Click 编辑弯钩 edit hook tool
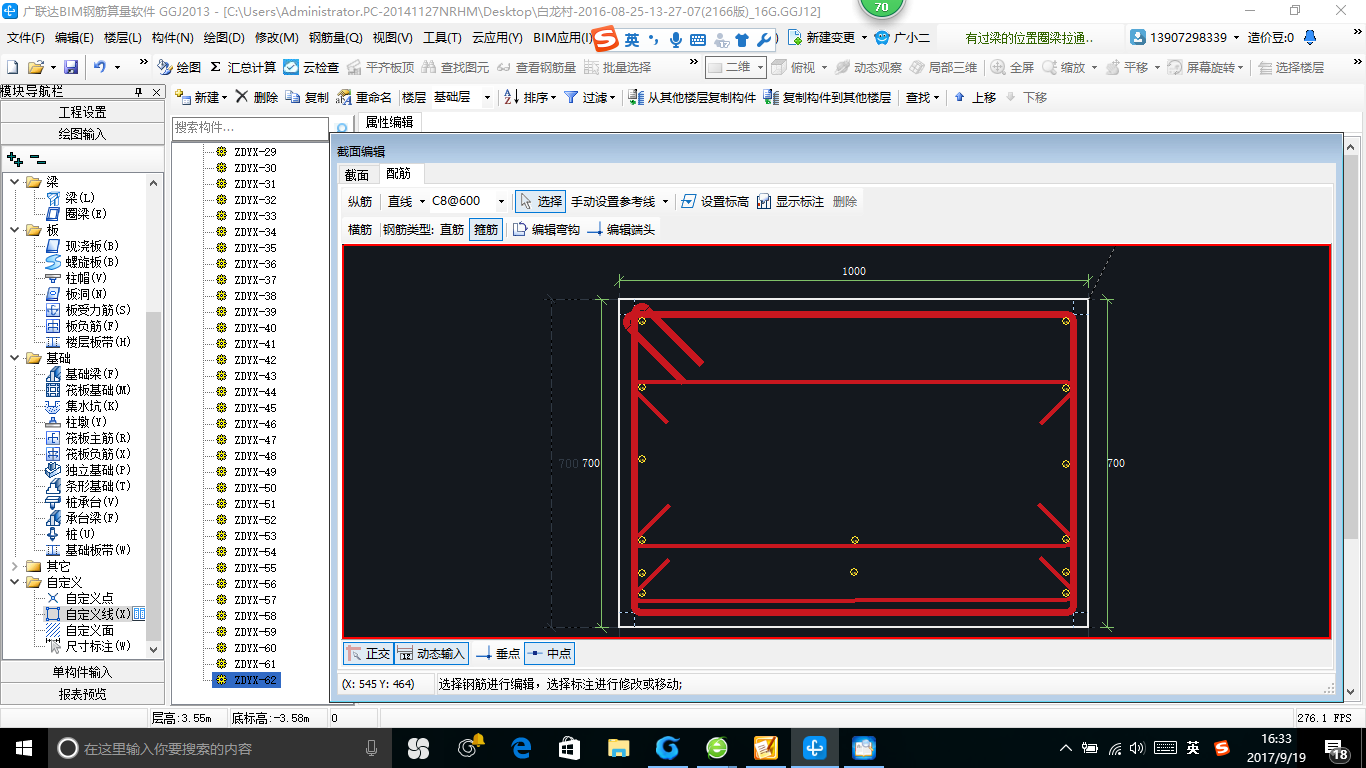The height and width of the screenshot is (768, 1366). coord(546,229)
